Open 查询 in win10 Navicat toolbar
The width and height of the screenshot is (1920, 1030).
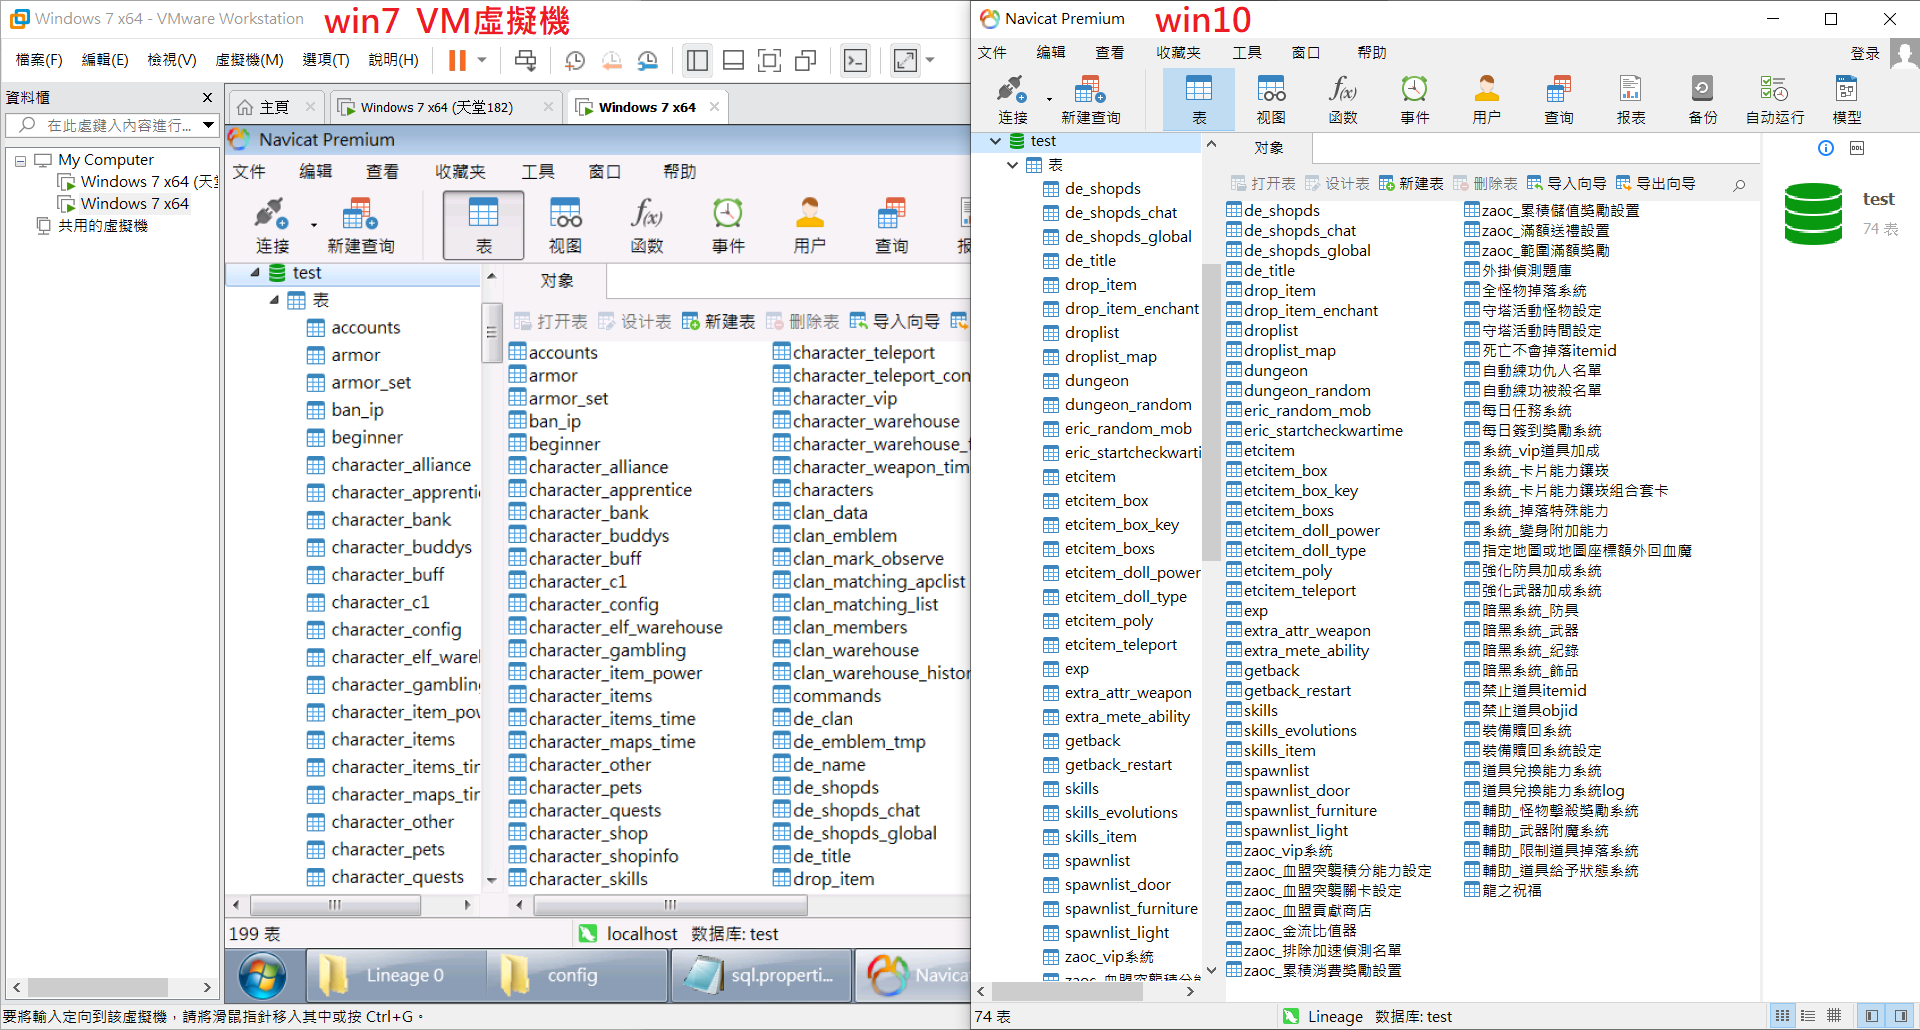click(x=1559, y=100)
